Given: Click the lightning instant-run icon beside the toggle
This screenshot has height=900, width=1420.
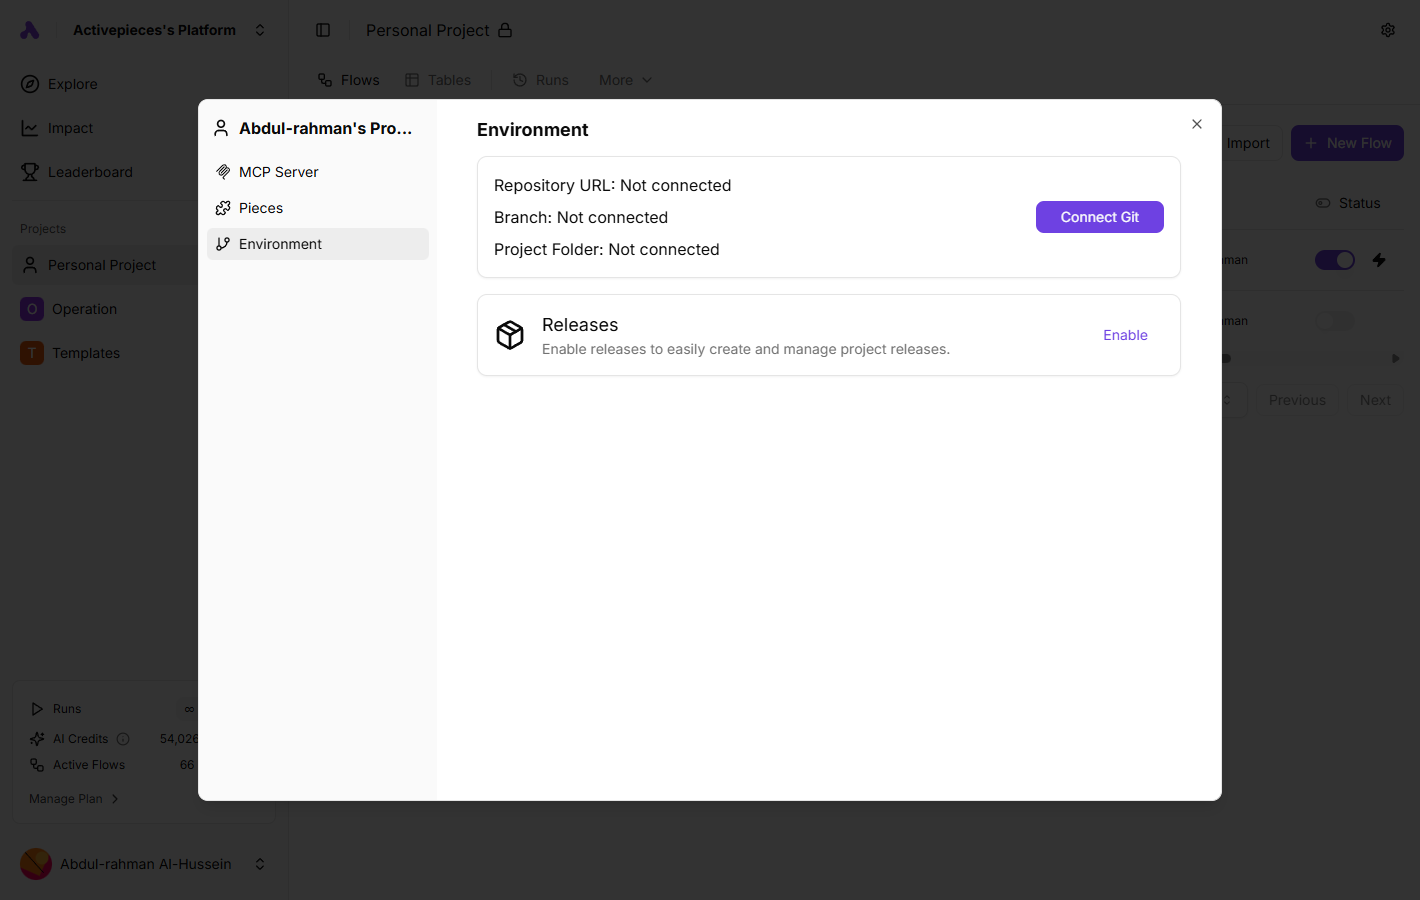Looking at the screenshot, I should [1379, 259].
